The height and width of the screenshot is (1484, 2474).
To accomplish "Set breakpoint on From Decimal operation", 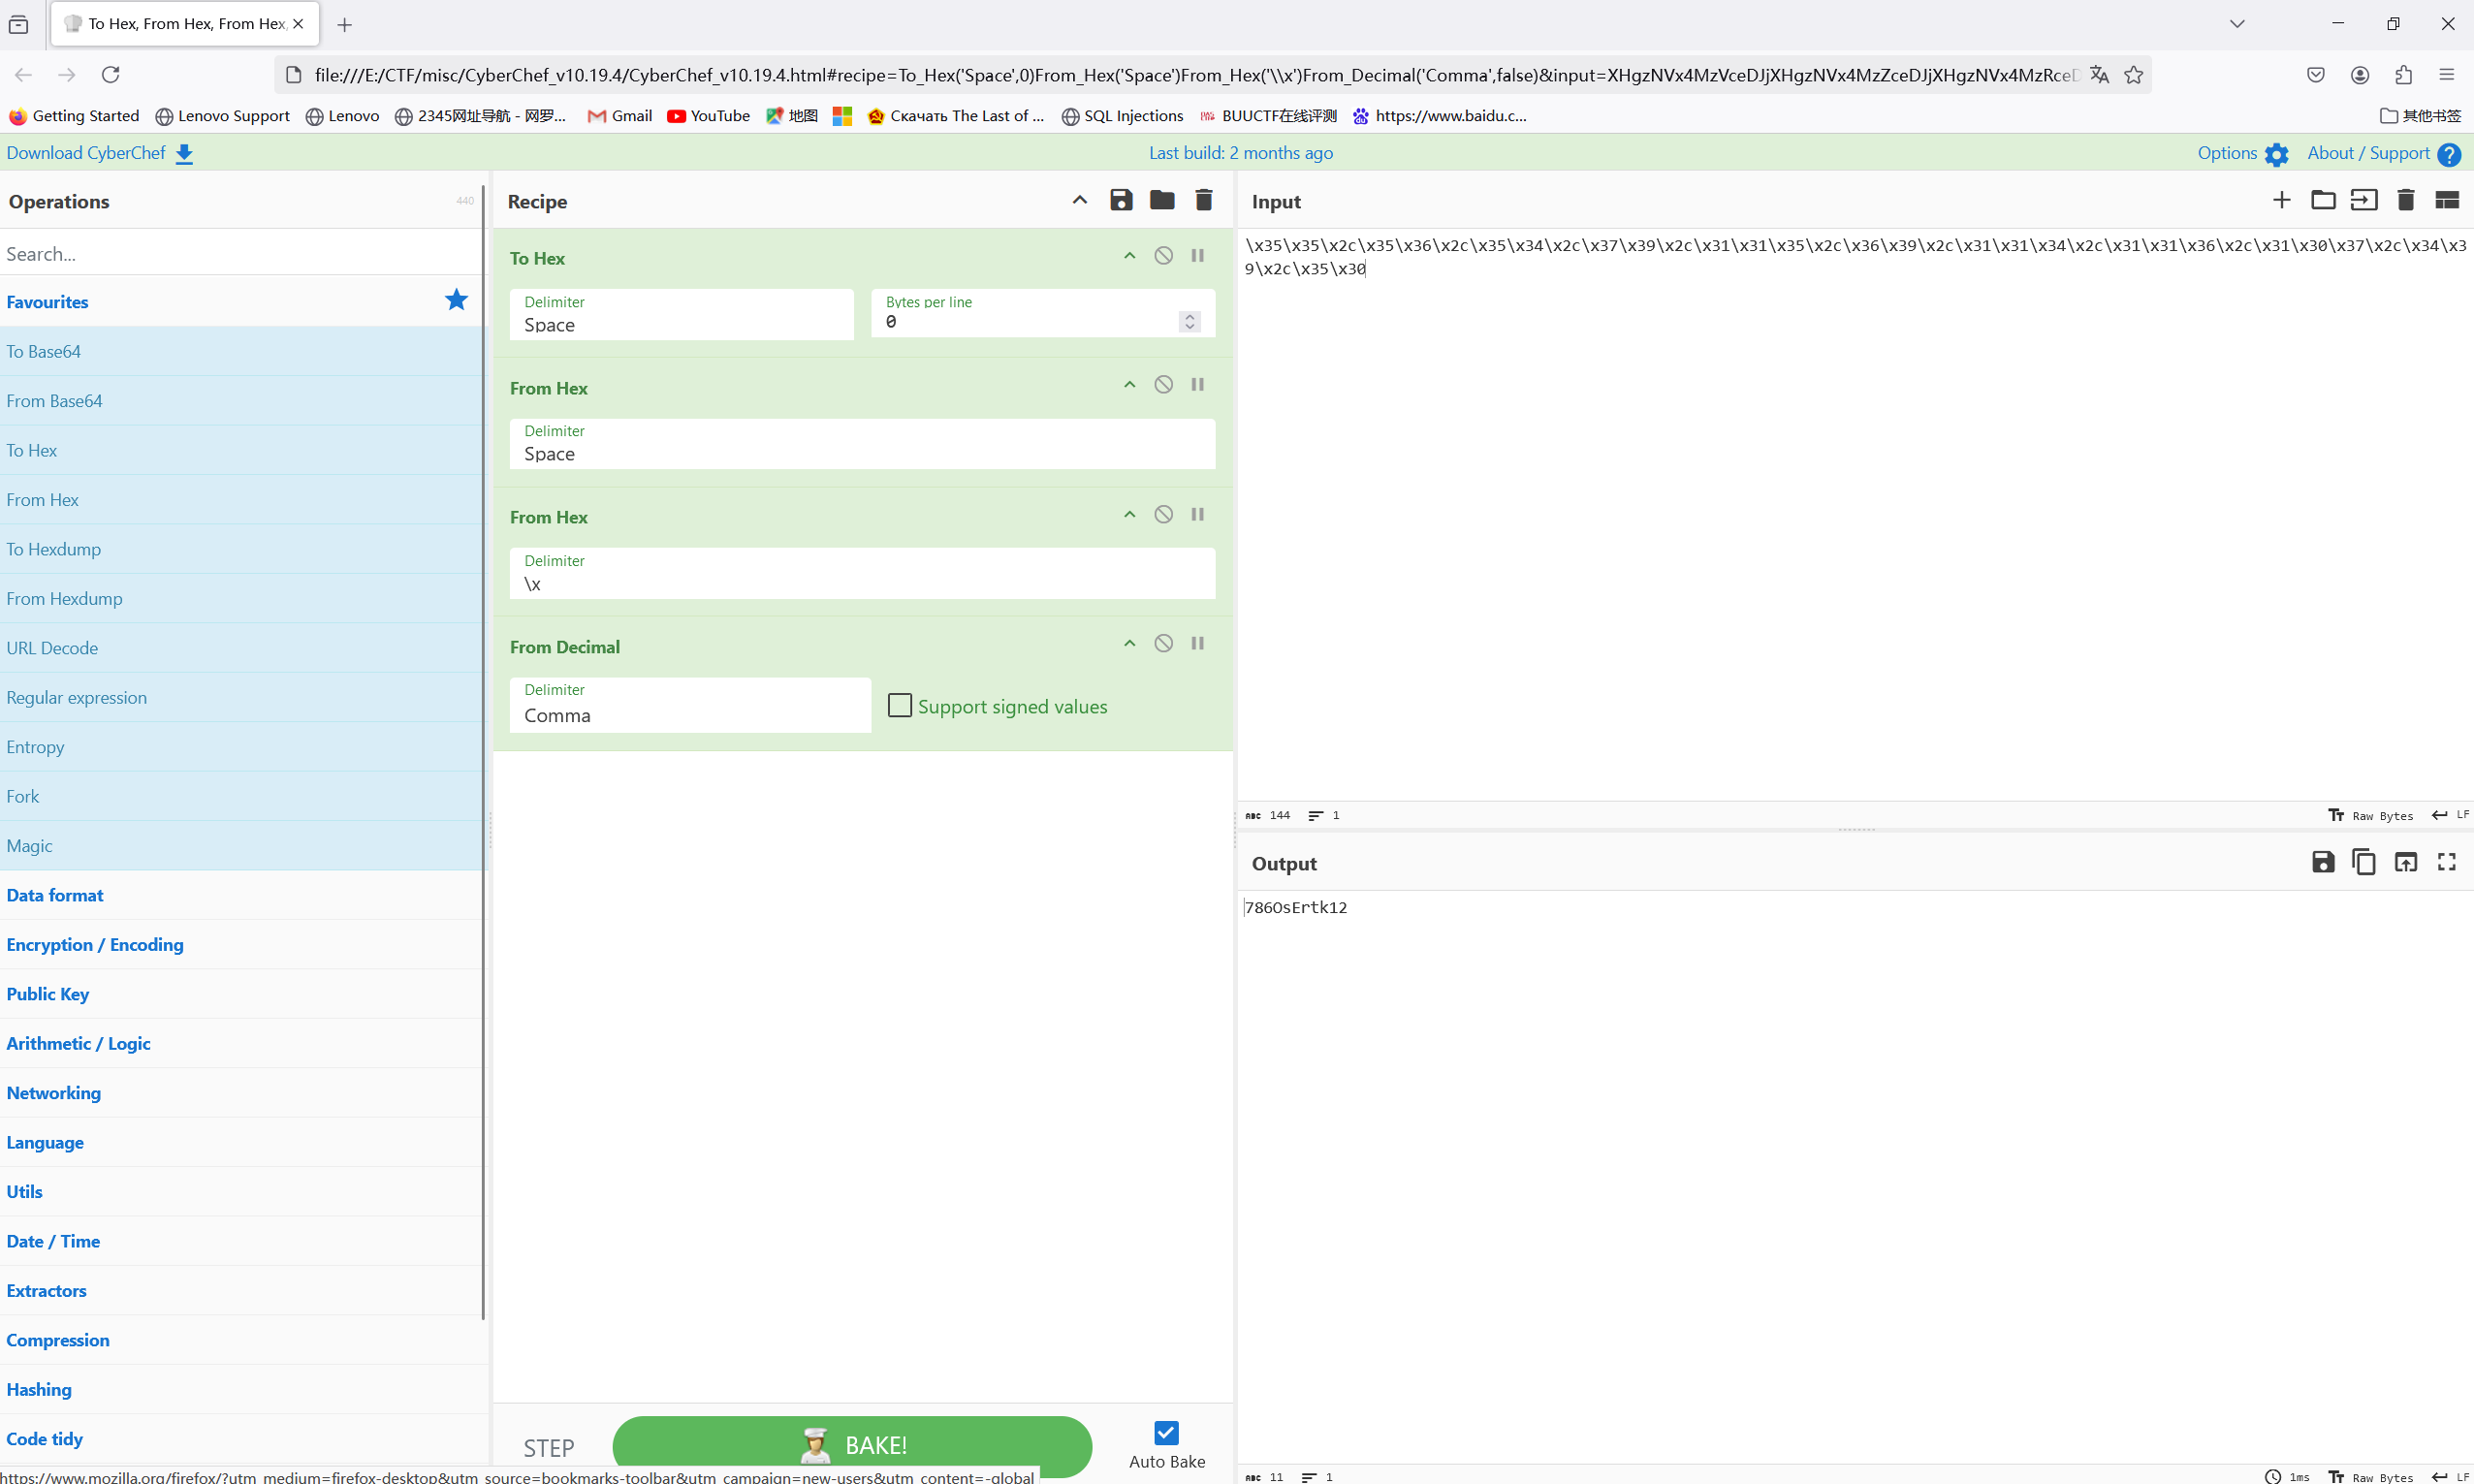I will 1197,644.
